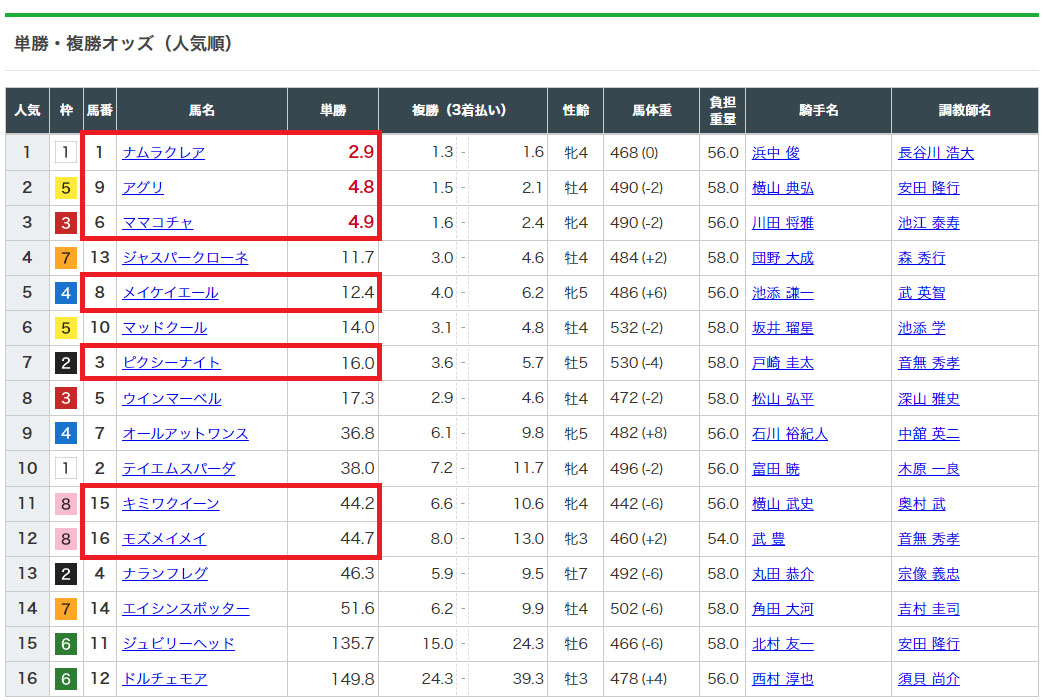1043x700 pixels.
Task: Open jockey link 団野 大成
Action: (x=783, y=258)
